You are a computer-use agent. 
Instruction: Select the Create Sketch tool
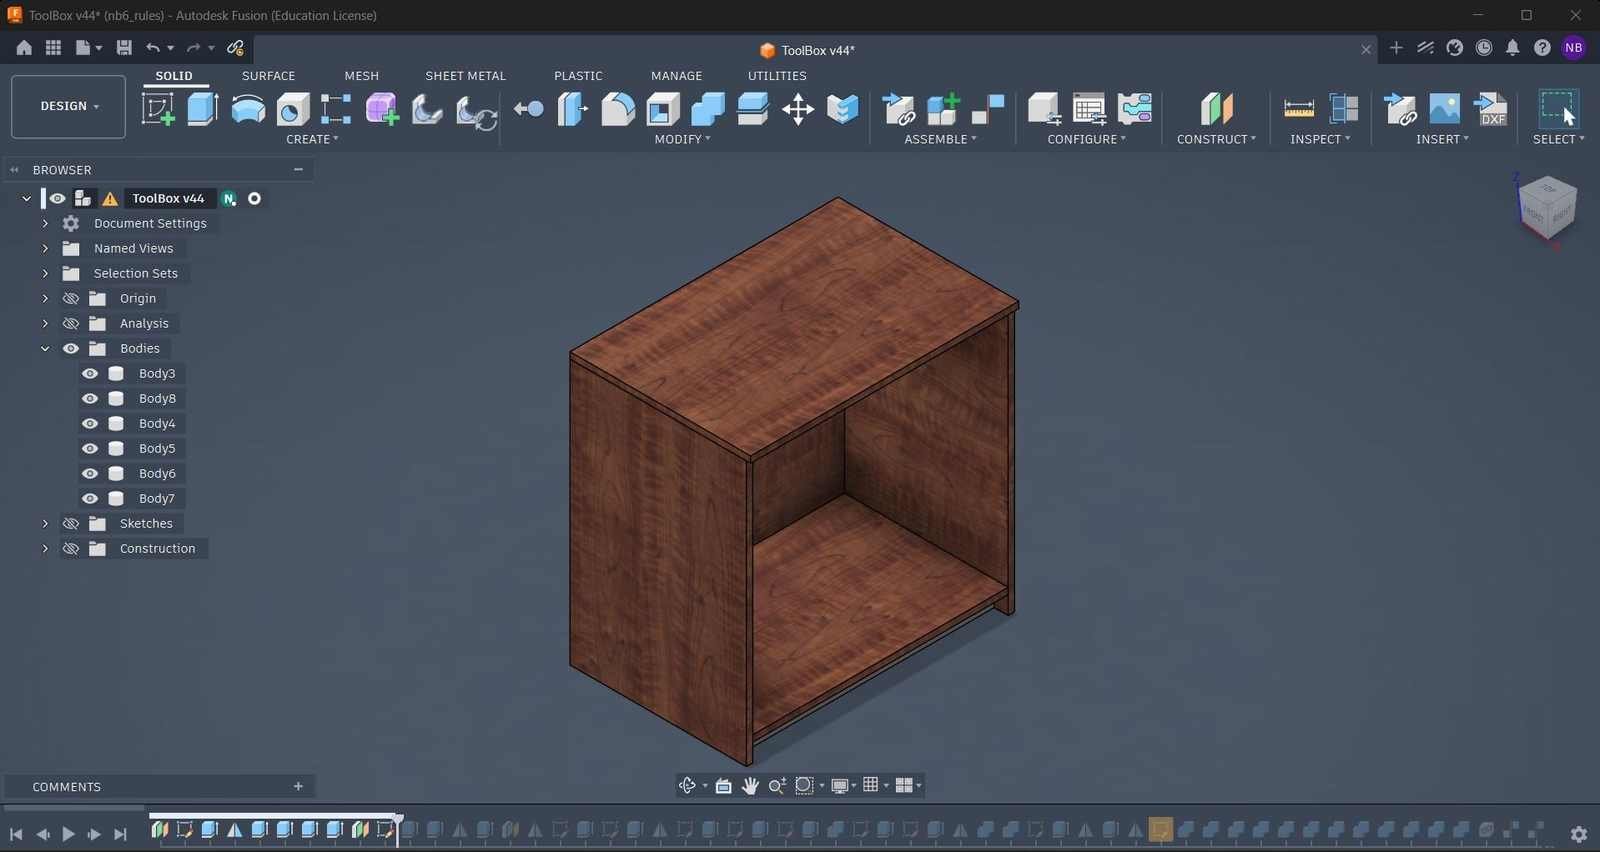point(158,109)
